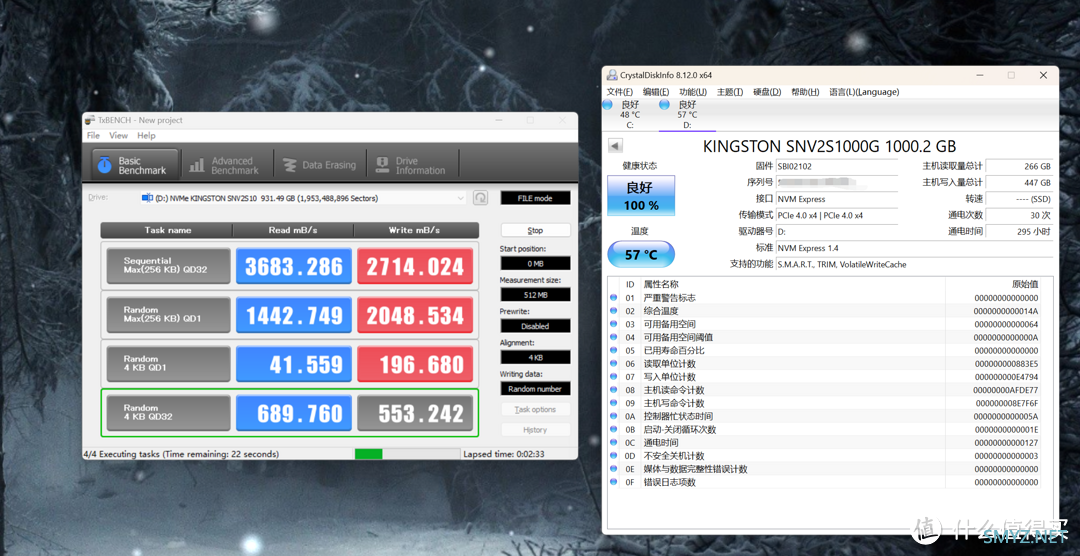1080x556 pixels.
Task: Open the 功能(U) menu
Action: (x=693, y=92)
